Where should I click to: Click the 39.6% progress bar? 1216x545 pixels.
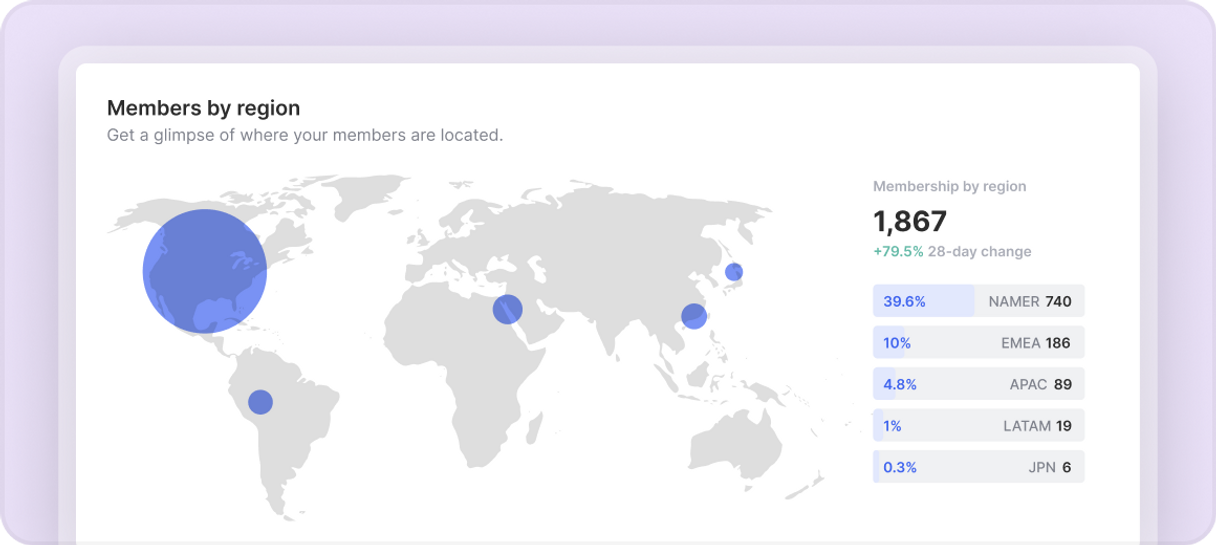click(924, 301)
